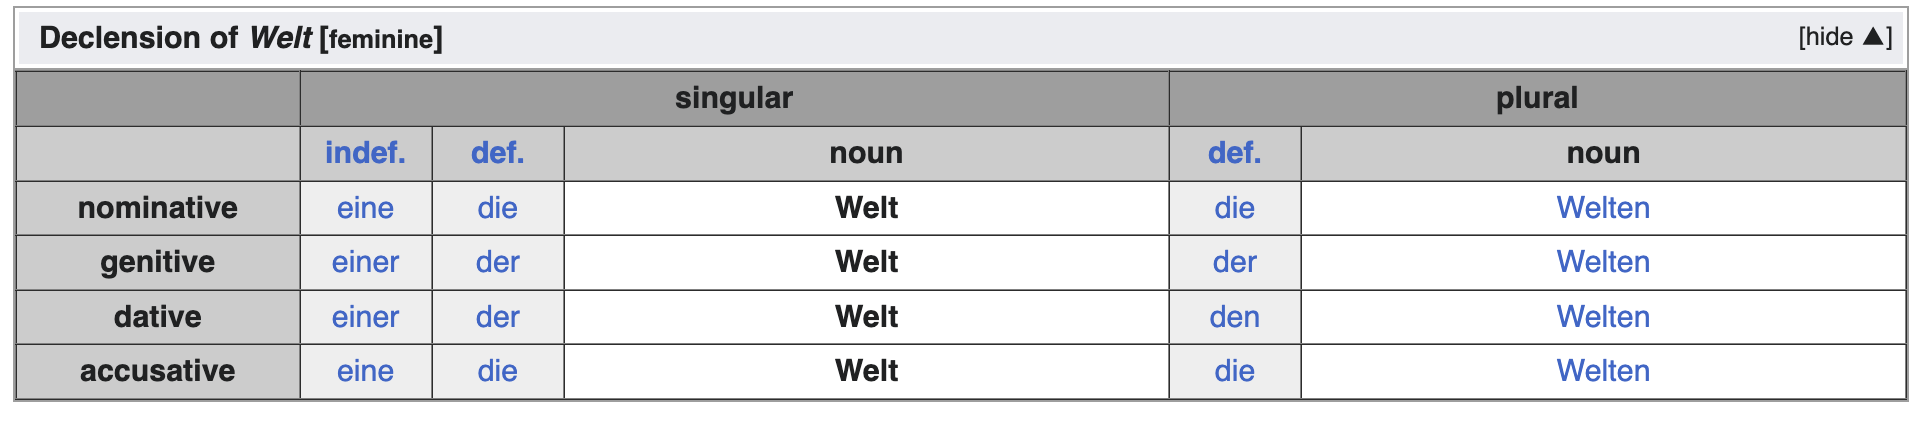Open nominative plural 'Welten' link
The height and width of the screenshot is (424, 1930).
coord(1603,208)
